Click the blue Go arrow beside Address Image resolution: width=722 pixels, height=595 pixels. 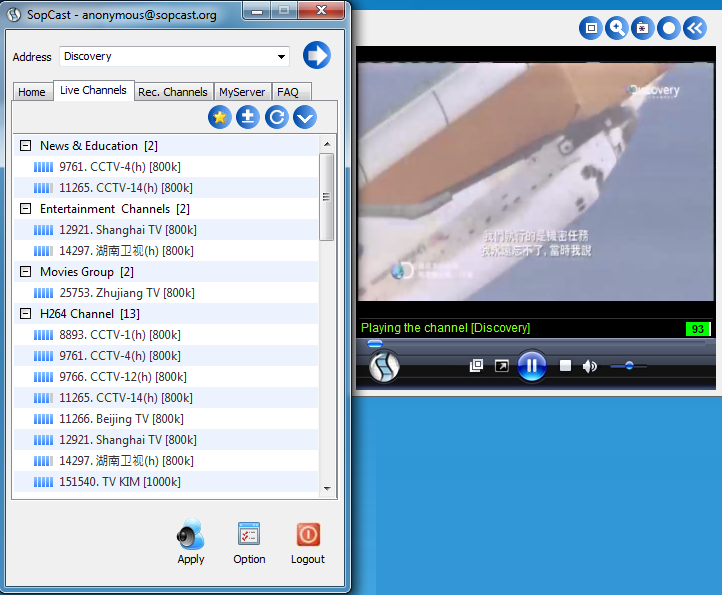pyautogui.click(x=317, y=56)
